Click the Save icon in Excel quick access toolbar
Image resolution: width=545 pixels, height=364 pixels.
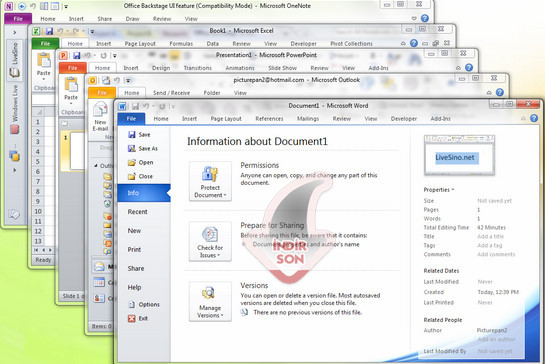click(49, 31)
